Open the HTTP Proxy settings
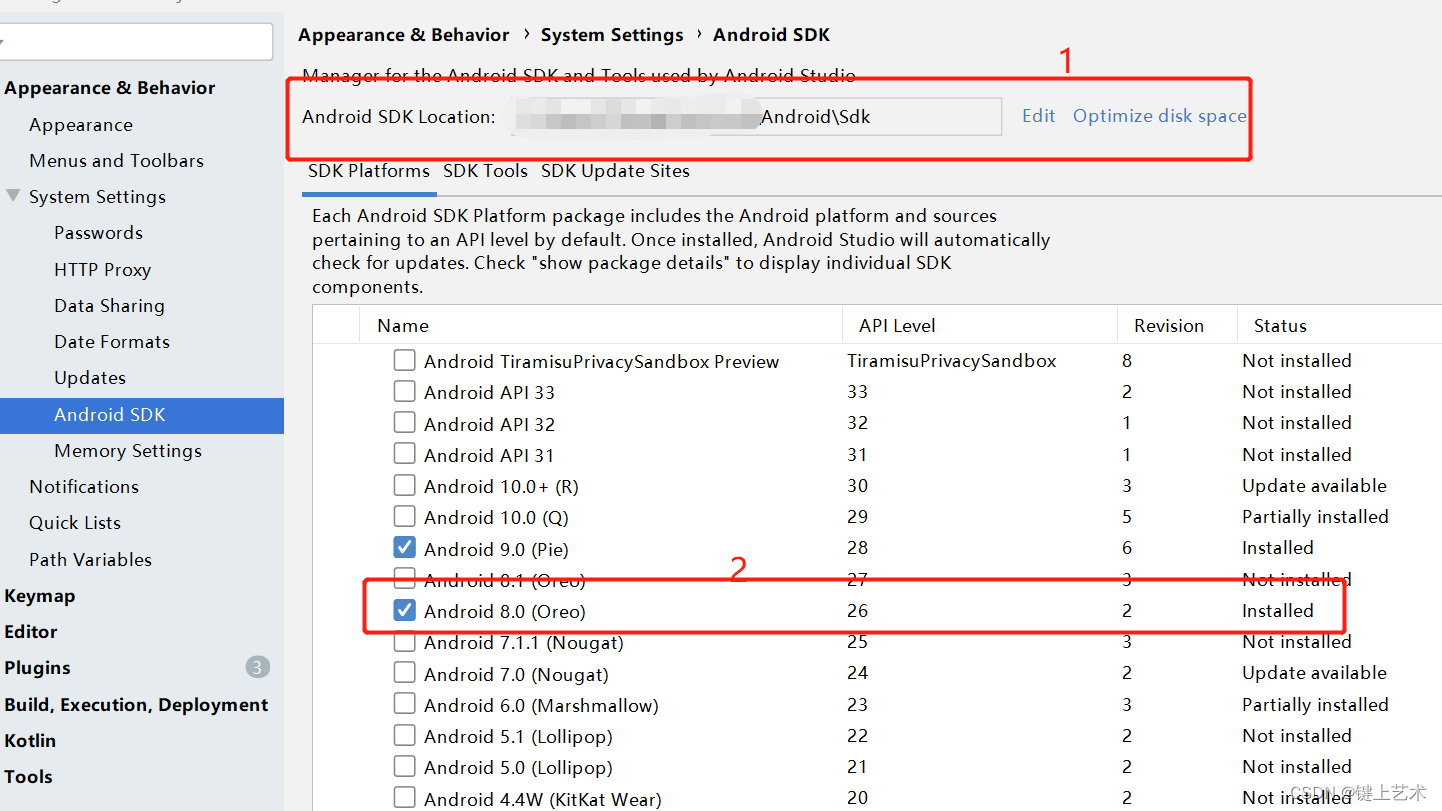This screenshot has width=1442, height=811. 104,269
